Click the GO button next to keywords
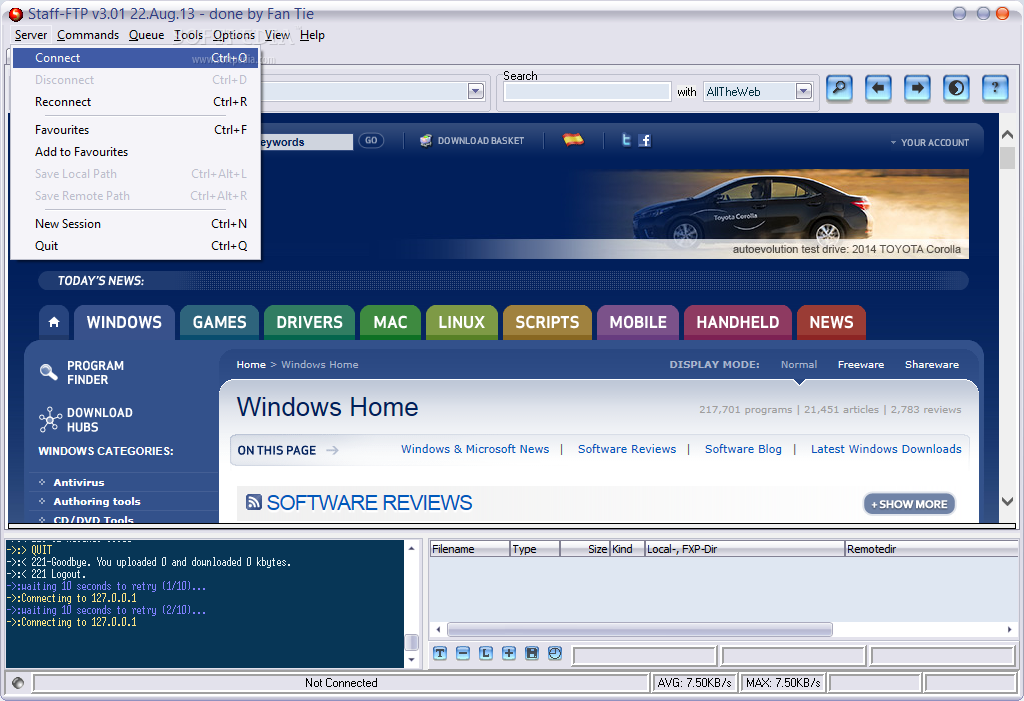This screenshot has height=701, width=1024. [x=371, y=140]
